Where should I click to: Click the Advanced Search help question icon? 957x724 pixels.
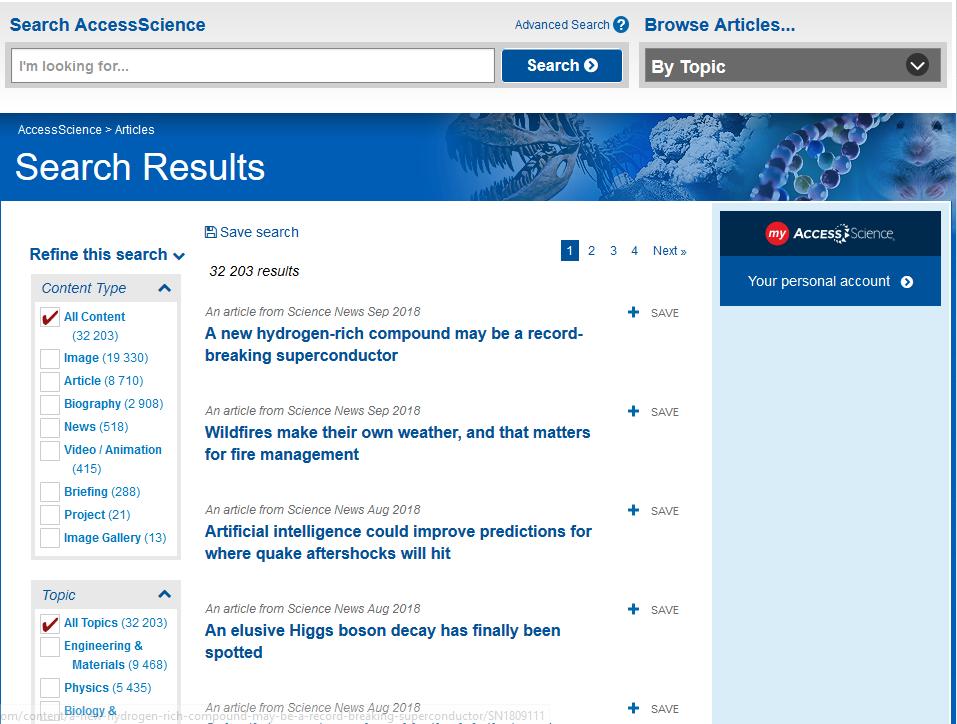point(621,25)
